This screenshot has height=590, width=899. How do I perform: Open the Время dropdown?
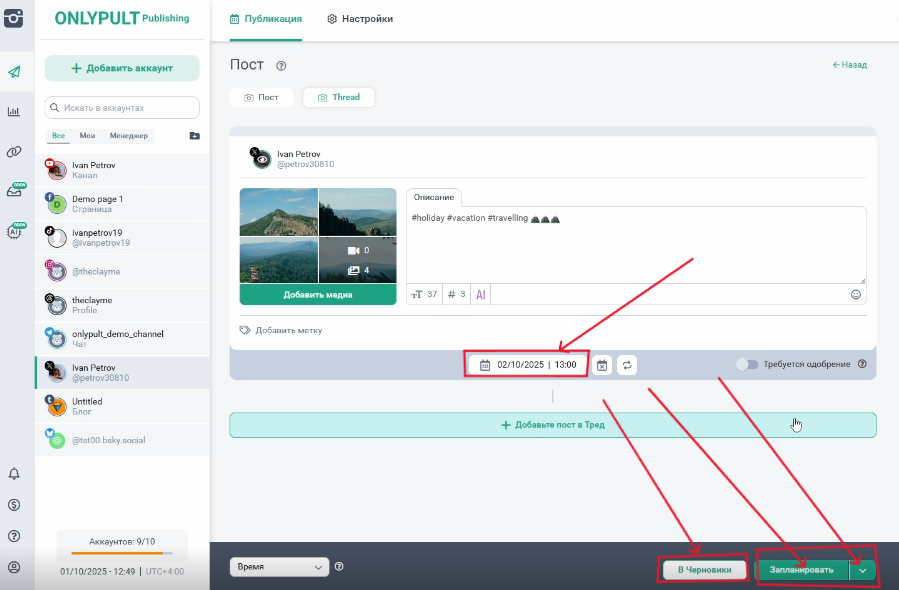click(279, 567)
